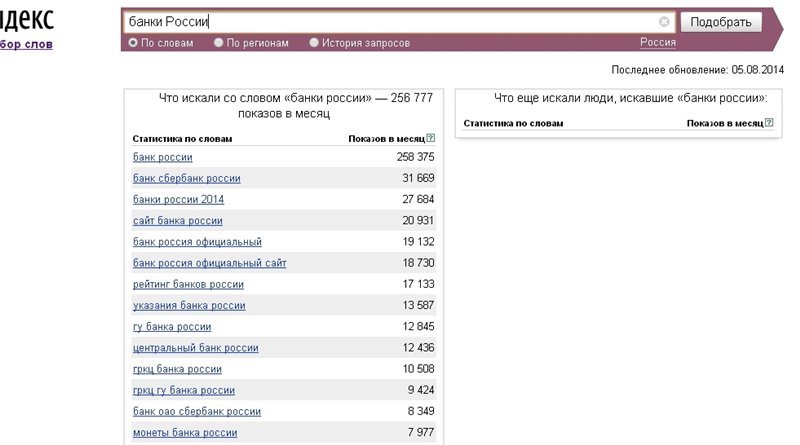Click the 'банки россии 2014' keyword
This screenshot has width=800, height=445.
pos(178,200)
